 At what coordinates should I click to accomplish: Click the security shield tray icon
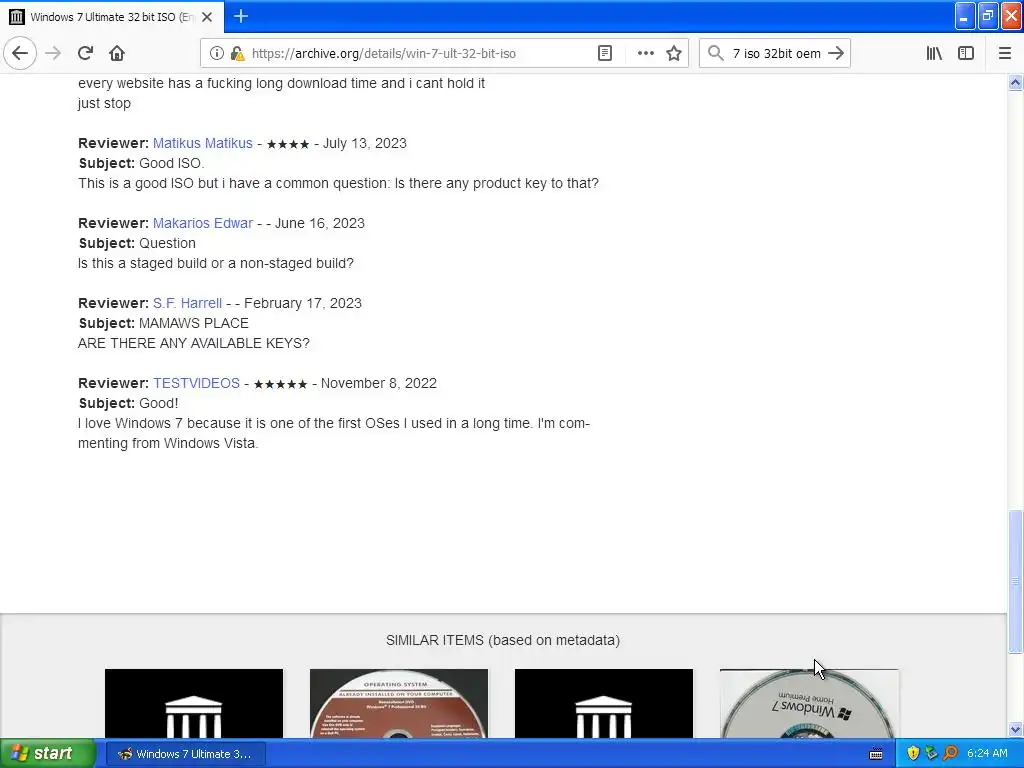pyautogui.click(x=913, y=754)
